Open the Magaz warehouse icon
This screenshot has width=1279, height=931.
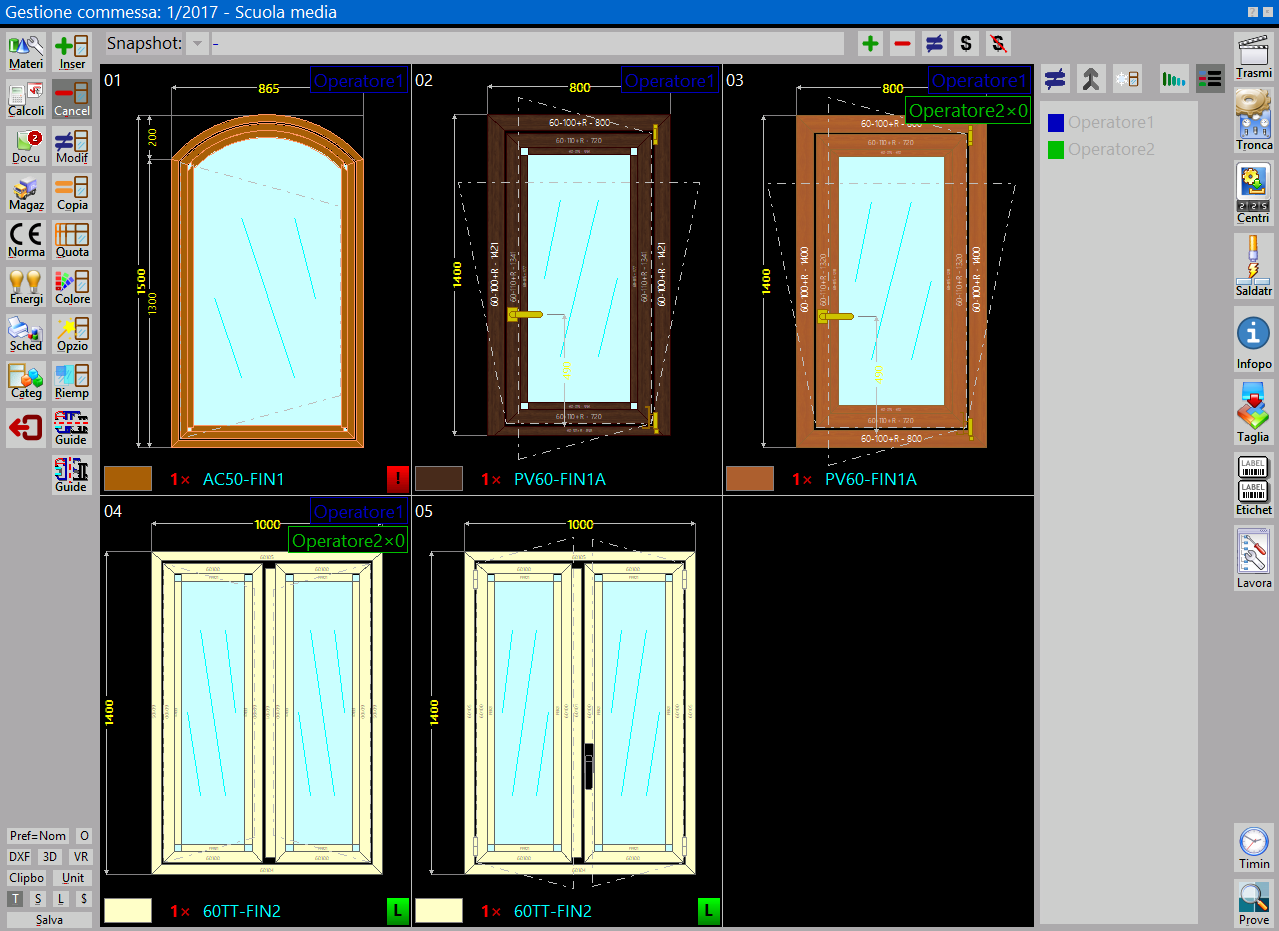[x=26, y=193]
